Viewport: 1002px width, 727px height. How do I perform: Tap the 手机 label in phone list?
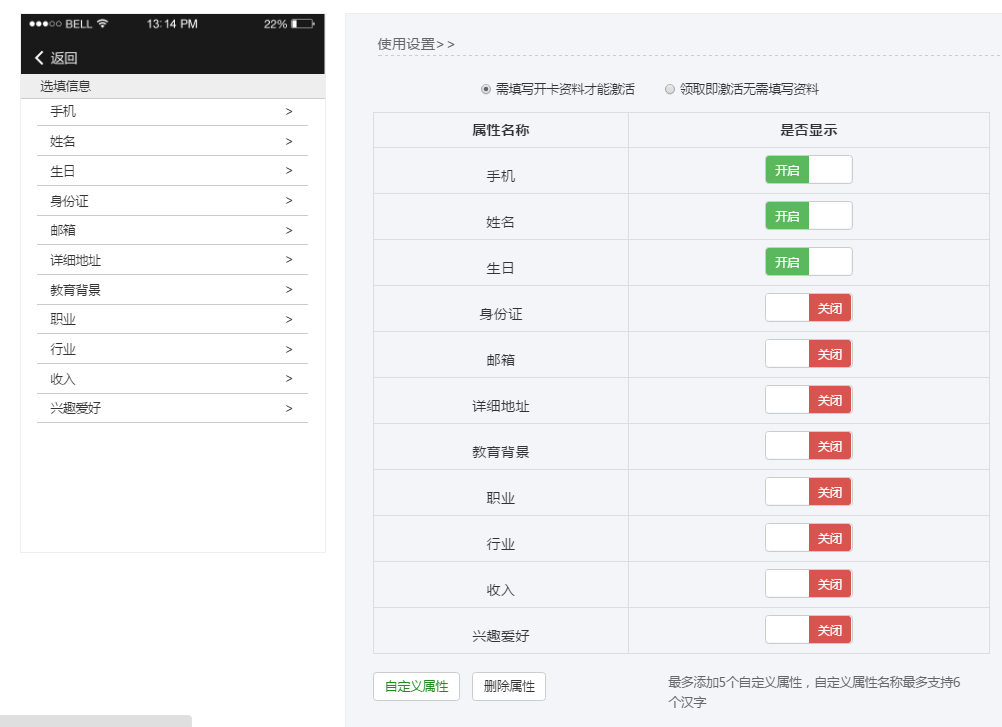click(63, 111)
